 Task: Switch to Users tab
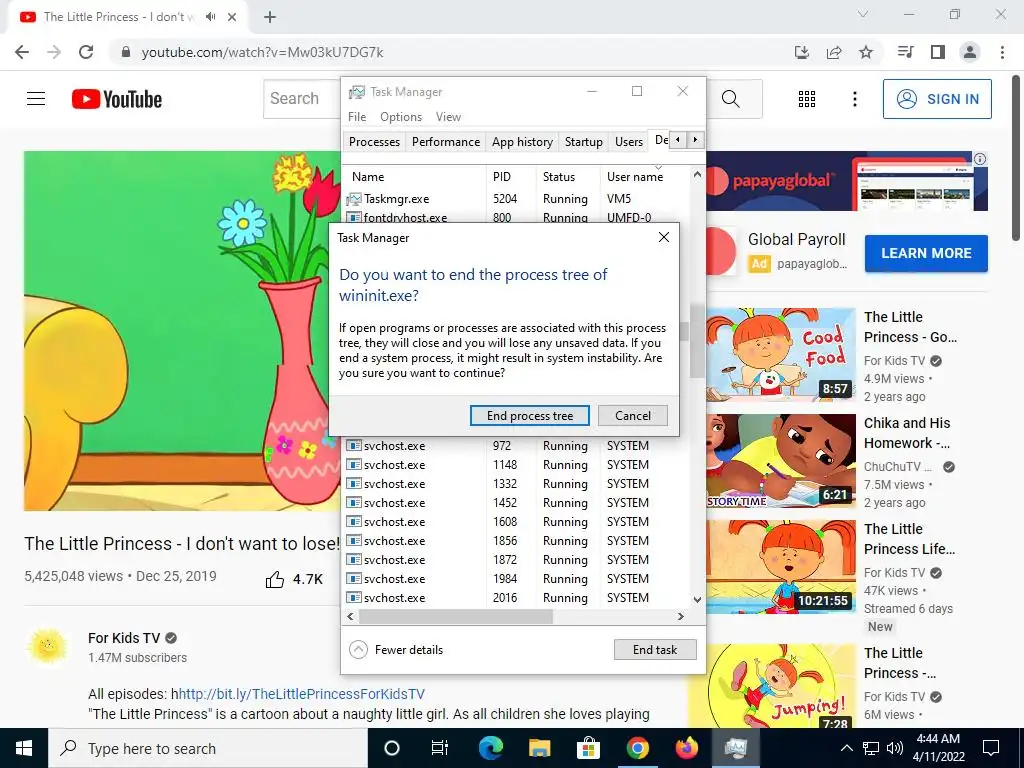pyautogui.click(x=629, y=142)
